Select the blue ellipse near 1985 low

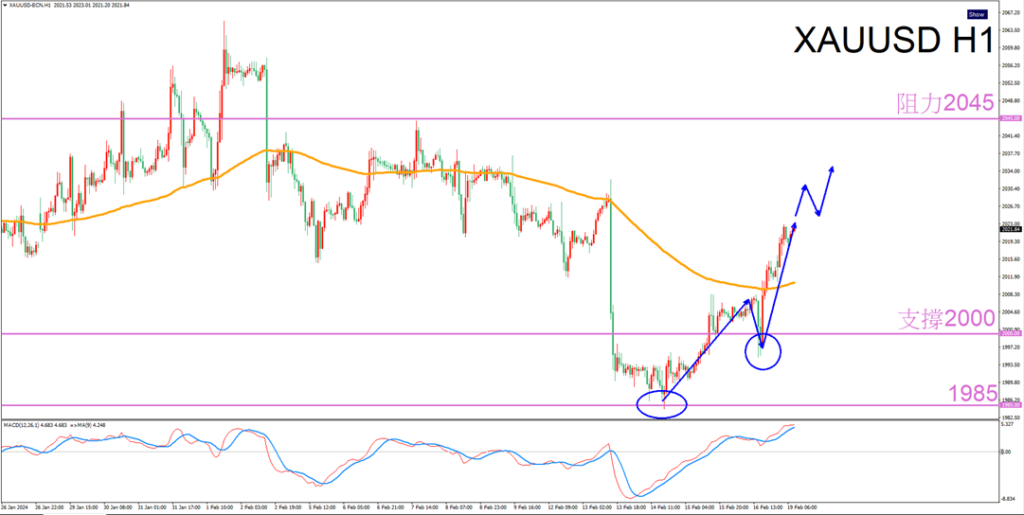point(661,403)
